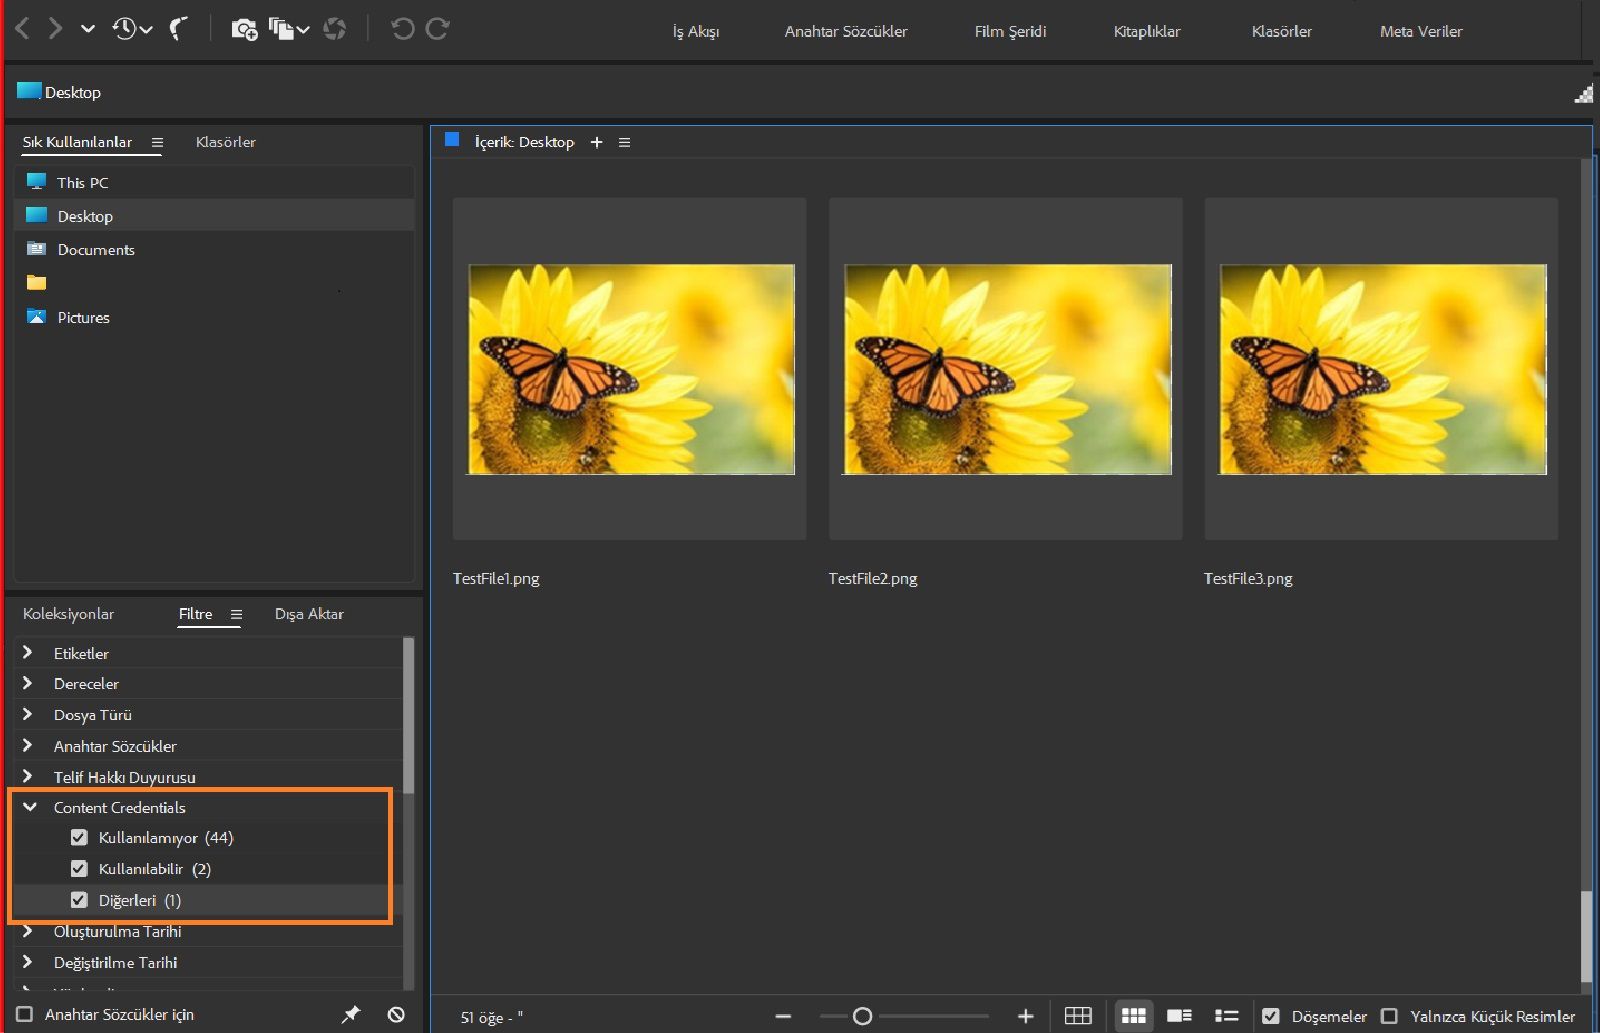Click the Dışa Aktar panel tab
The image size is (1600, 1033).
click(309, 614)
